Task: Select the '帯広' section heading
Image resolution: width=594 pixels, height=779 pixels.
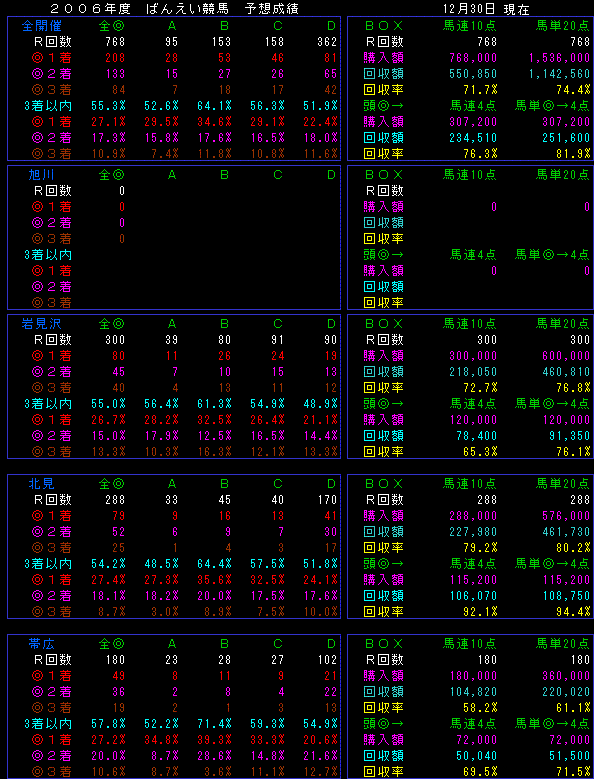Action: pyautogui.click(x=42, y=644)
